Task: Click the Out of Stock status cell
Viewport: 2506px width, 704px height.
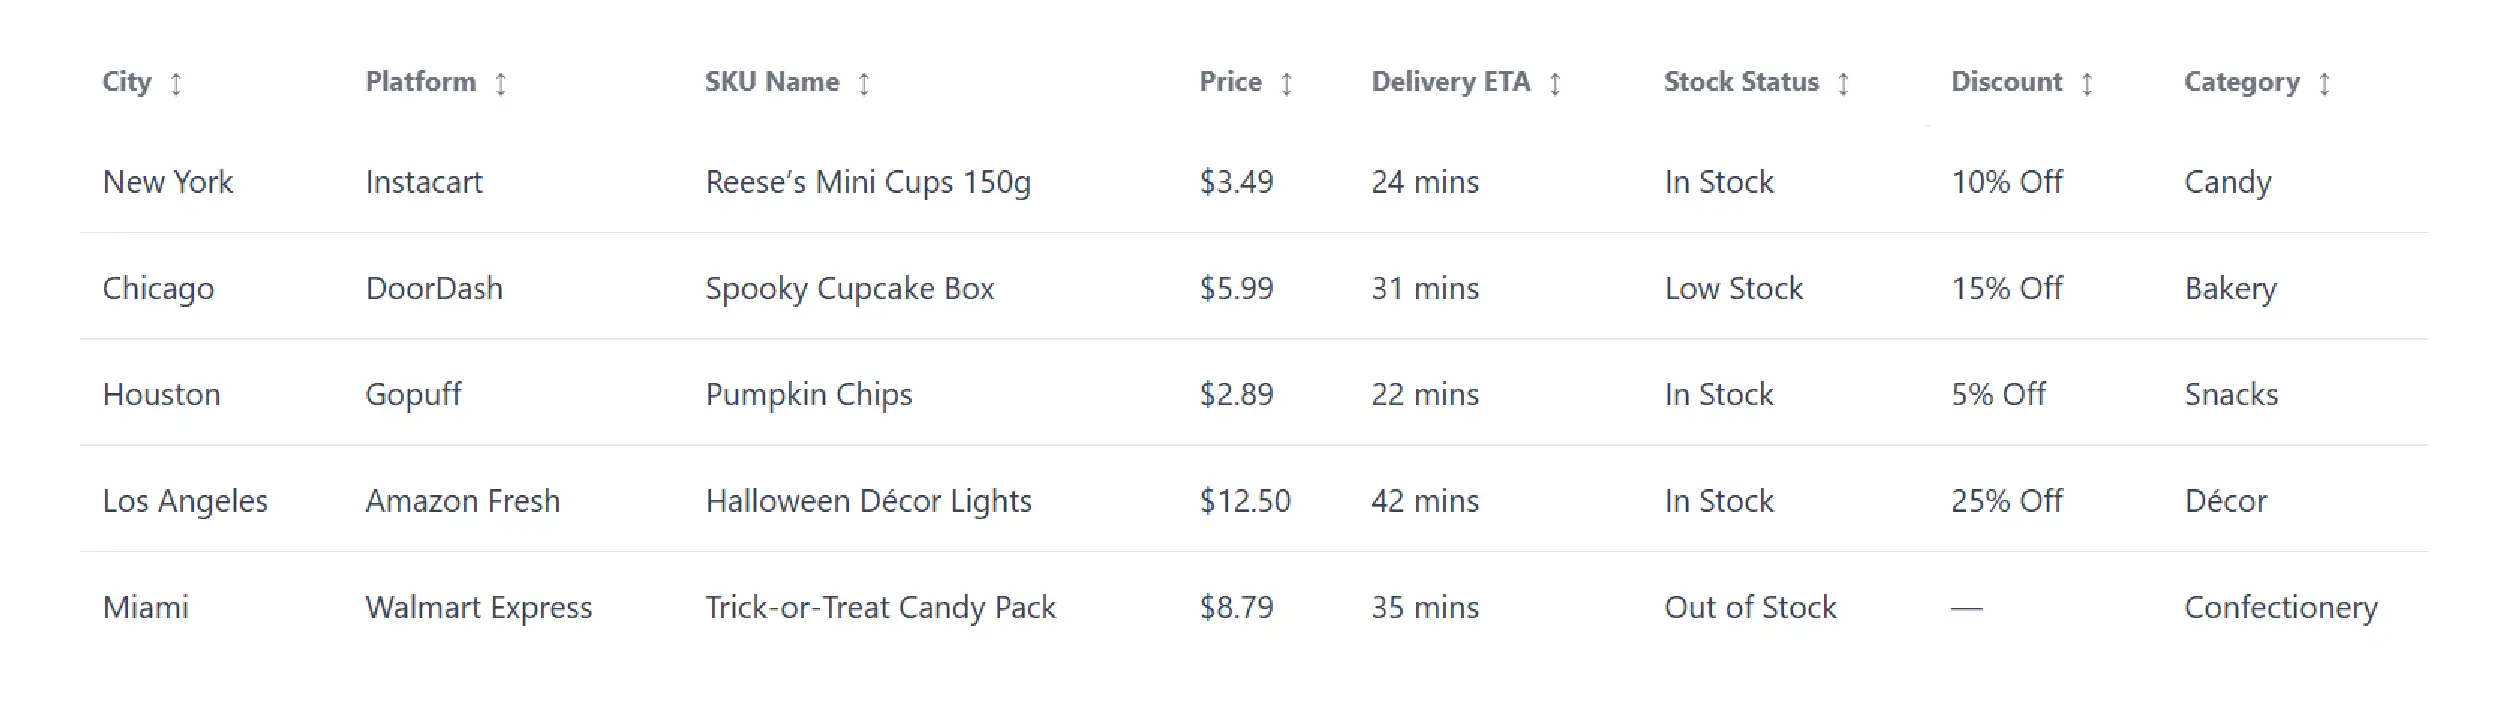Action: [x=1750, y=607]
